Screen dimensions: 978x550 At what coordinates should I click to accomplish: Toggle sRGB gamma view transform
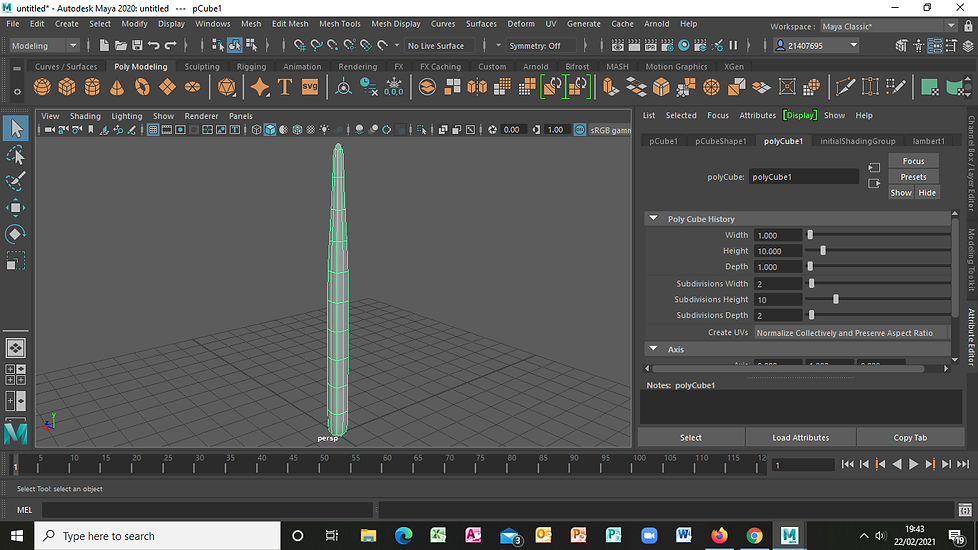coord(579,130)
